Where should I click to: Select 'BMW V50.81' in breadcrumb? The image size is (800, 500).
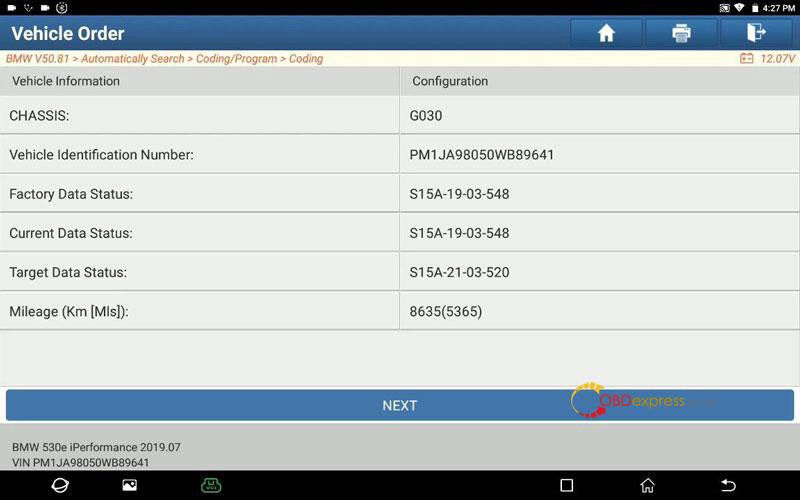37,58
